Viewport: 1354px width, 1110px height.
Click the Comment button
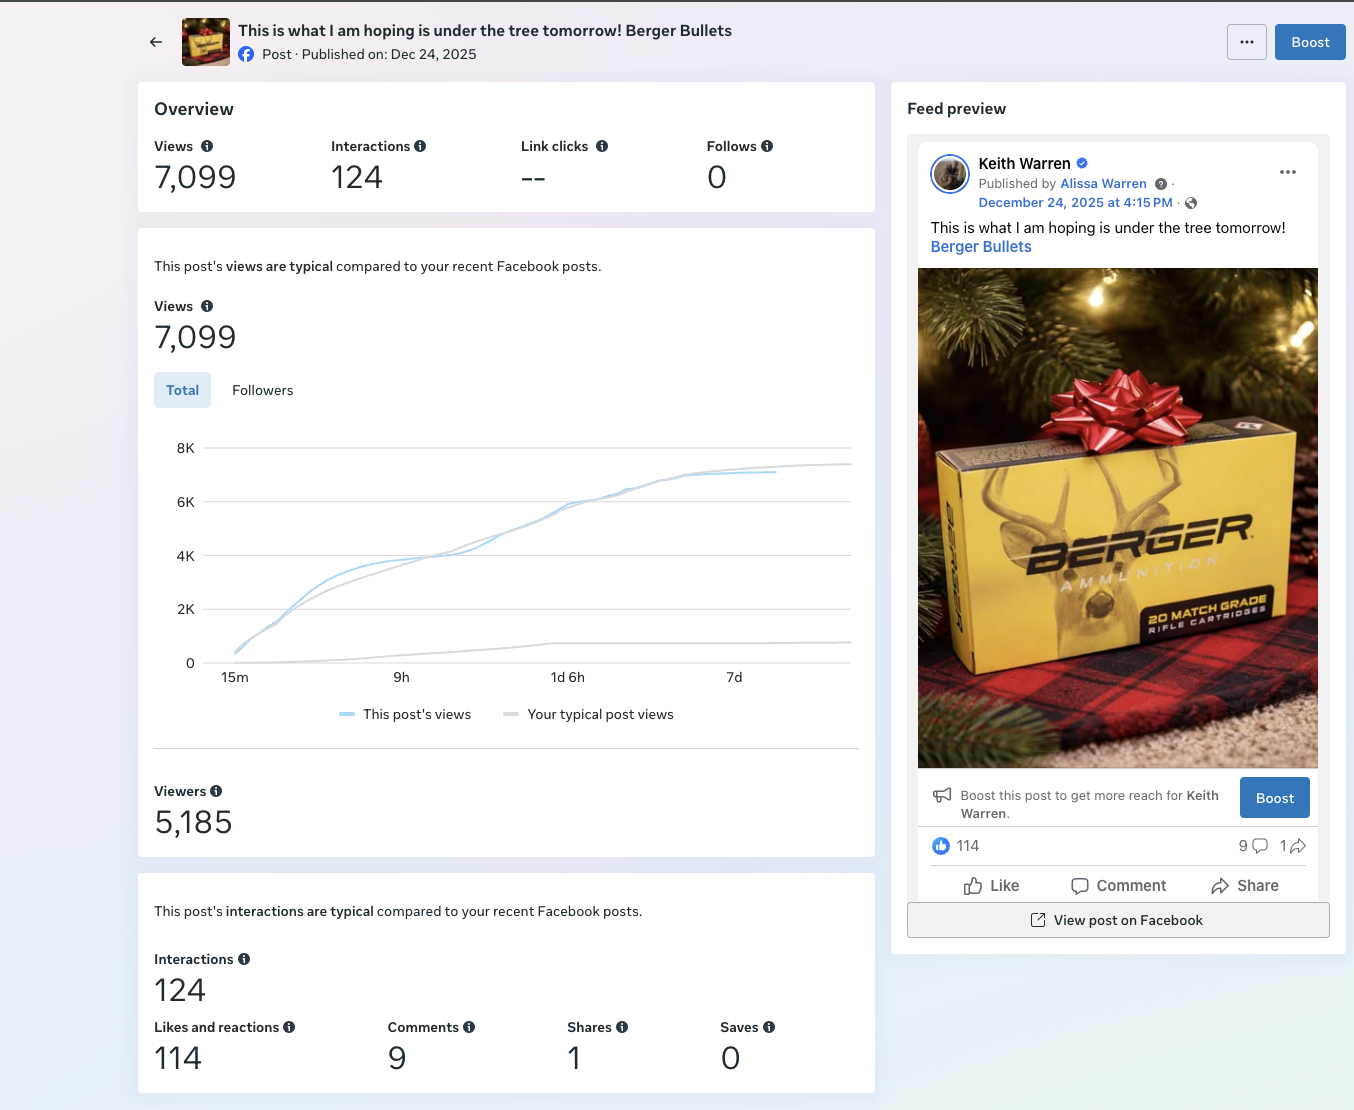pos(1118,886)
